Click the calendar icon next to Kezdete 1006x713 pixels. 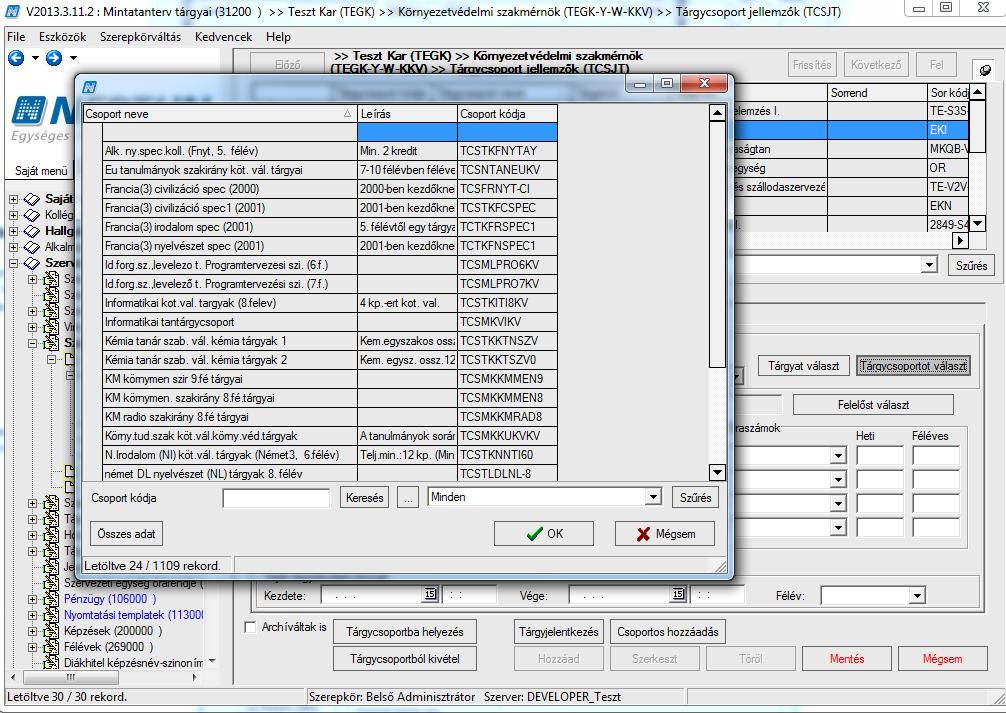click(431, 594)
